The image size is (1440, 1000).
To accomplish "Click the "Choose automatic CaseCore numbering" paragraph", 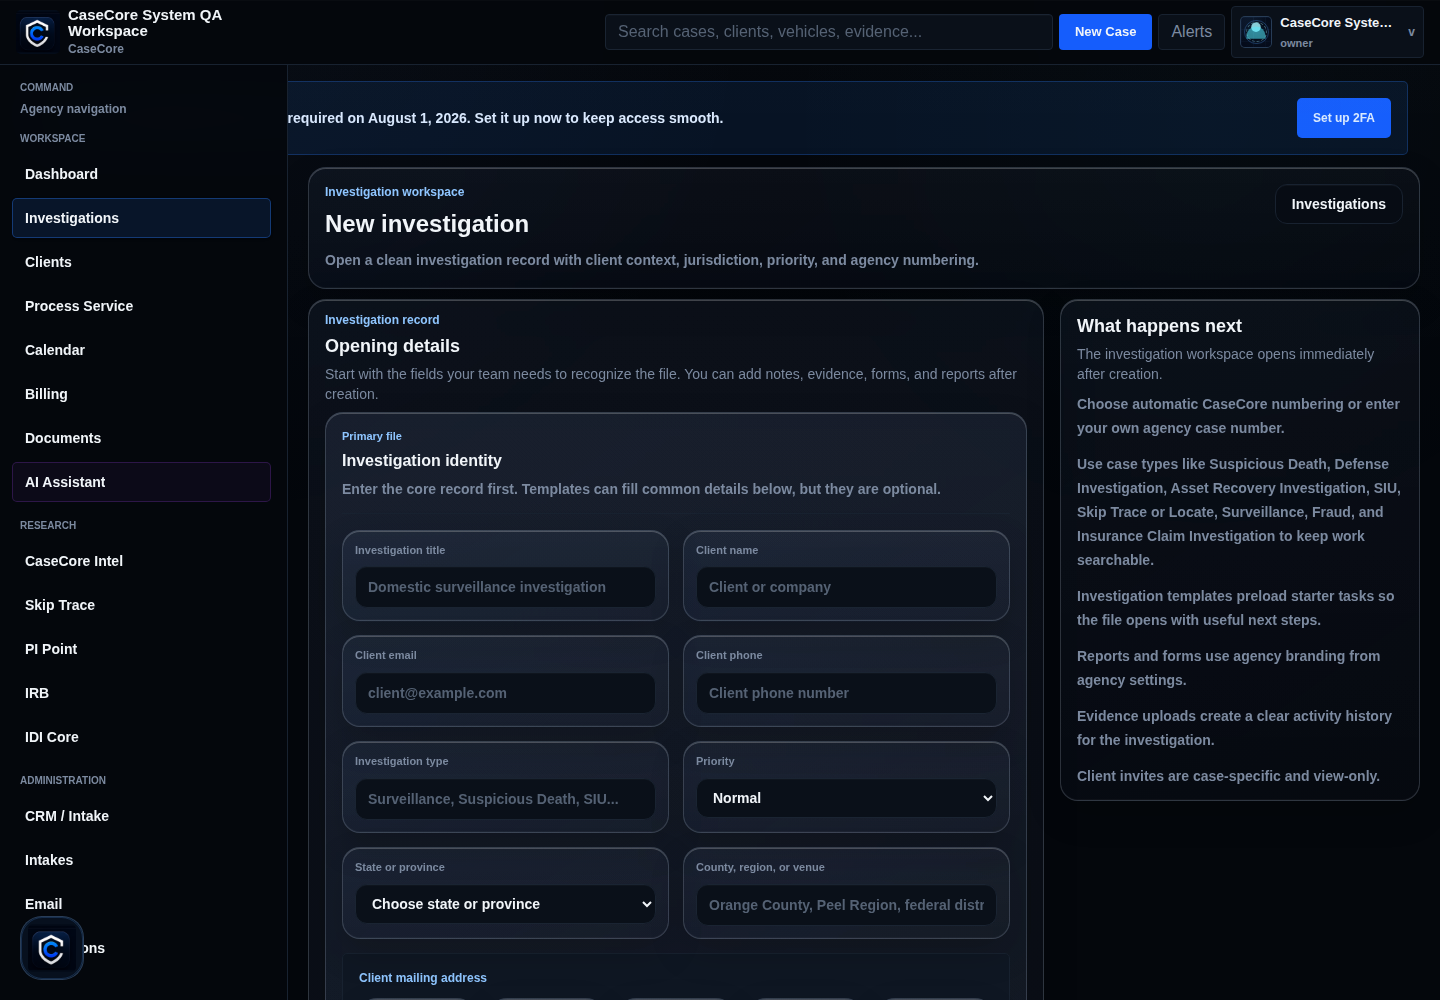I will pos(1238,416).
